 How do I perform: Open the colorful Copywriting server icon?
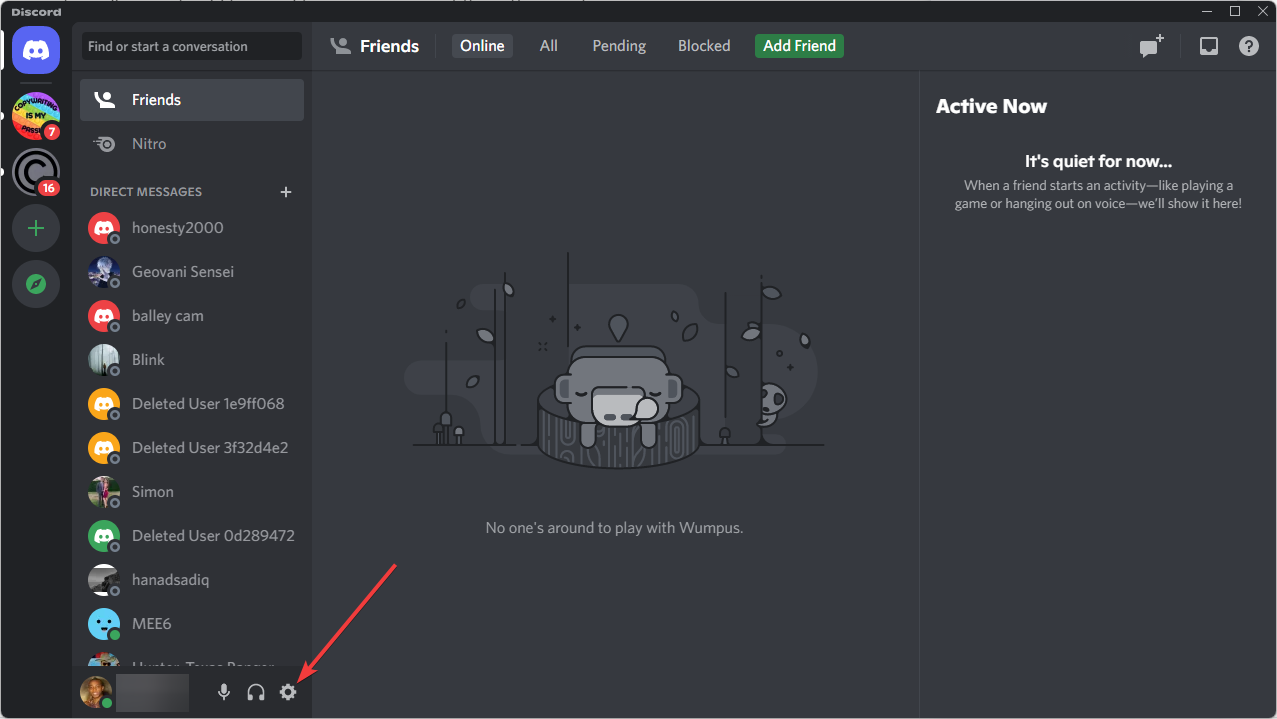pos(36,116)
